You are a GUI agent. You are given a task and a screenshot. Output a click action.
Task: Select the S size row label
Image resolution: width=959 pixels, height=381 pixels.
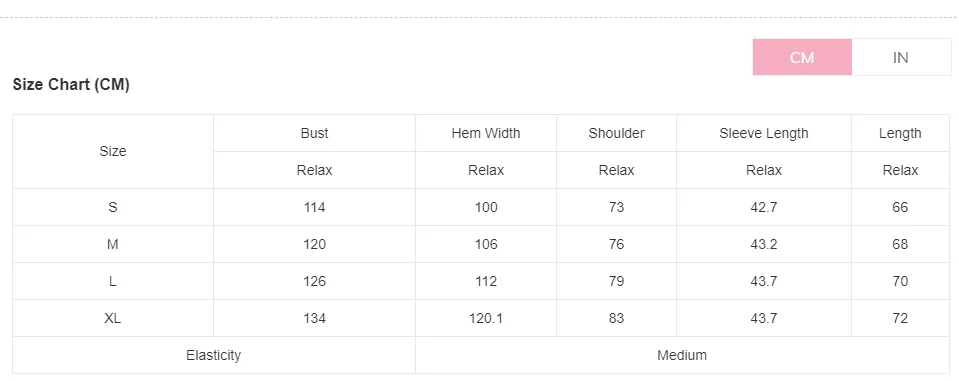(x=113, y=207)
